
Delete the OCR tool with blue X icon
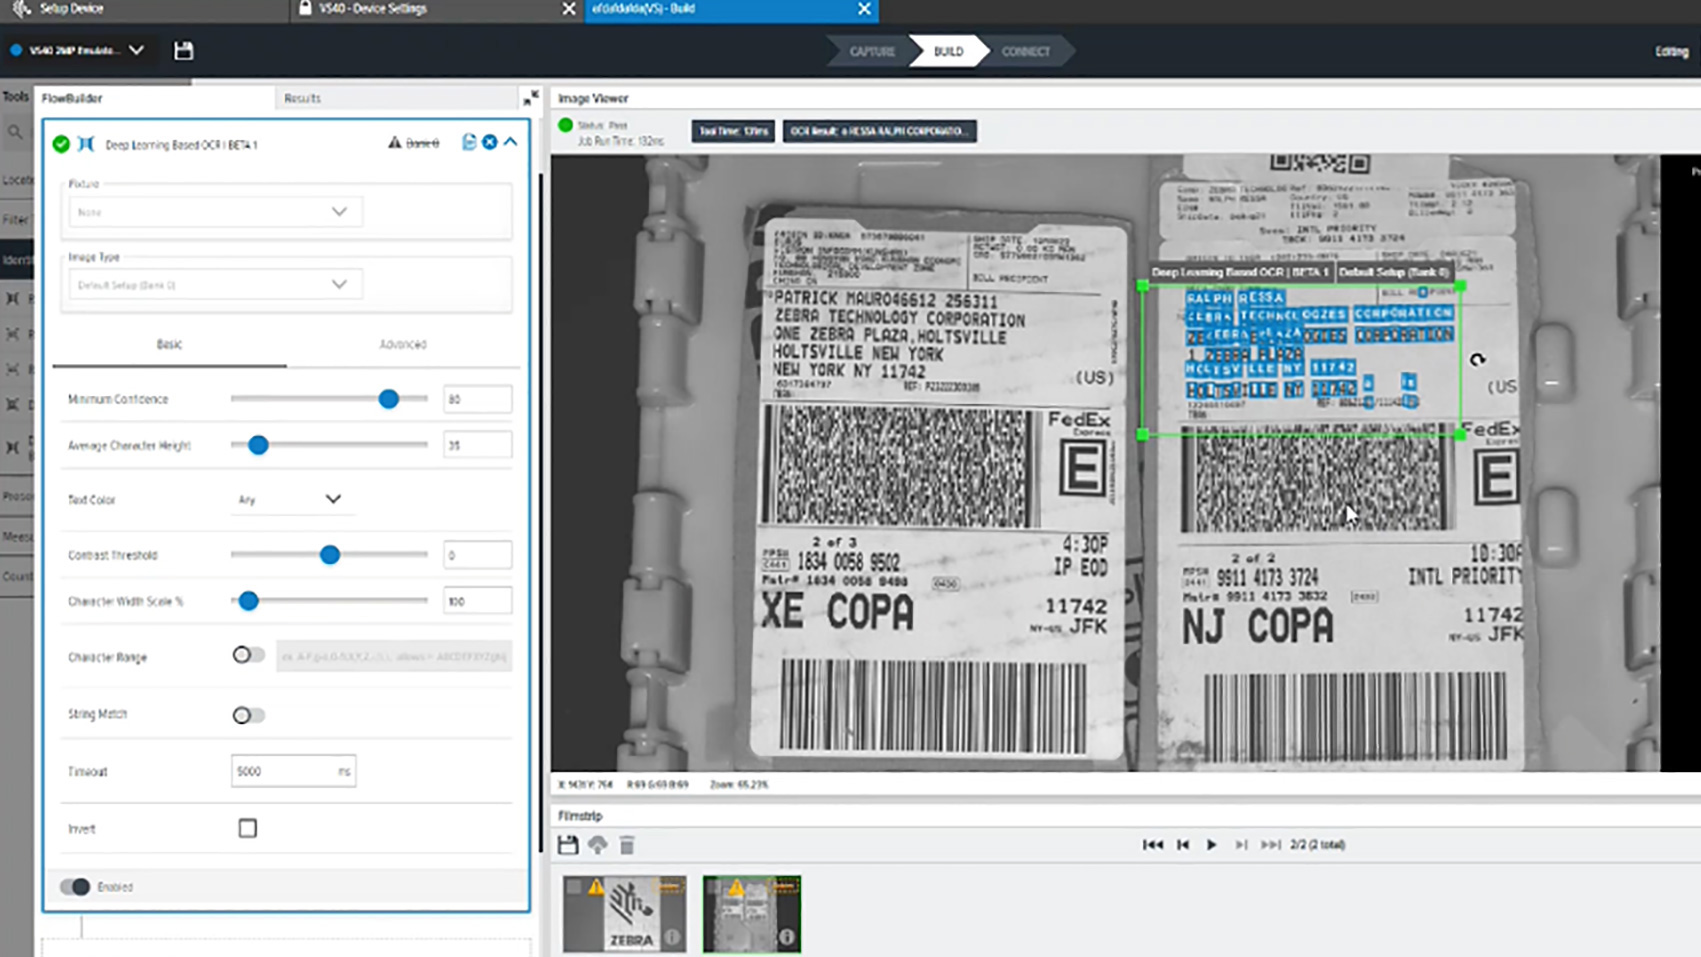[x=490, y=142]
